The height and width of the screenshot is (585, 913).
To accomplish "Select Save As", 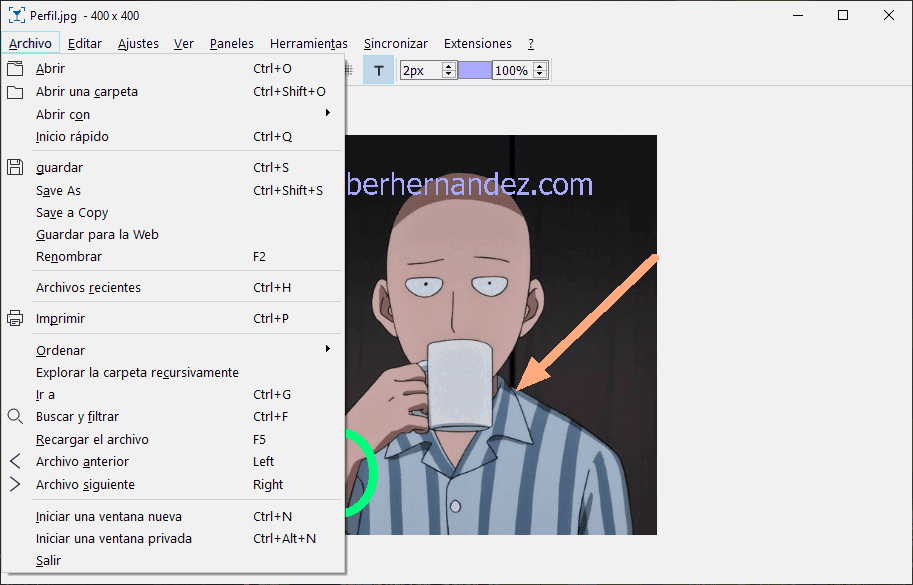I will point(173,190).
